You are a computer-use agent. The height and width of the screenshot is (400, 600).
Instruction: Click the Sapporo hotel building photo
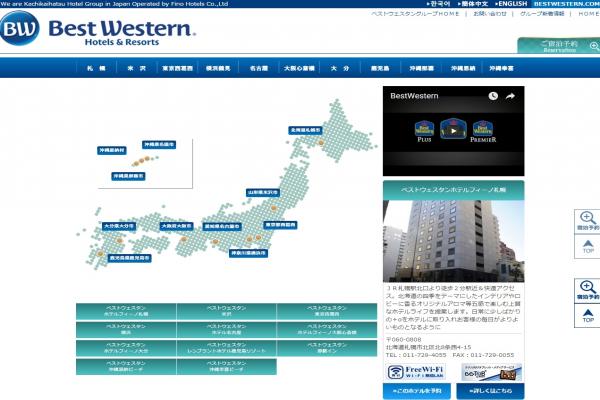point(453,241)
